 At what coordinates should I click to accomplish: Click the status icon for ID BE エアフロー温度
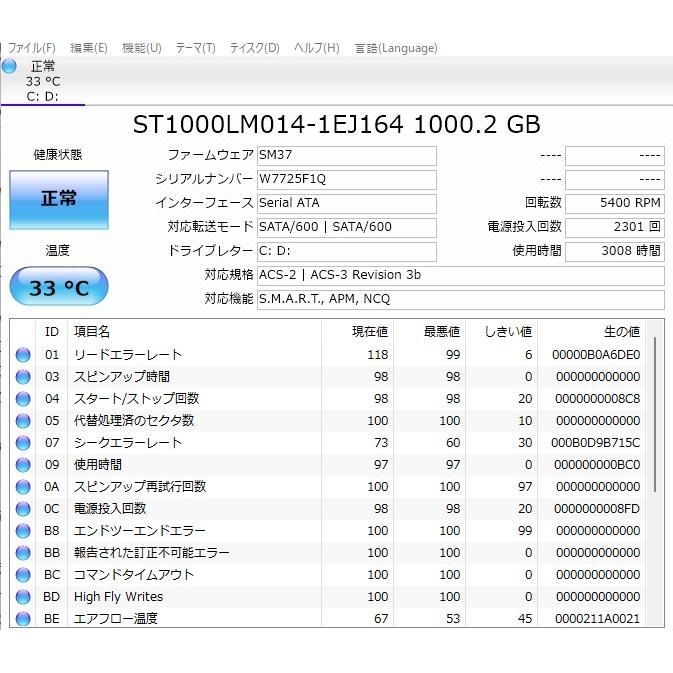[x=23, y=618]
